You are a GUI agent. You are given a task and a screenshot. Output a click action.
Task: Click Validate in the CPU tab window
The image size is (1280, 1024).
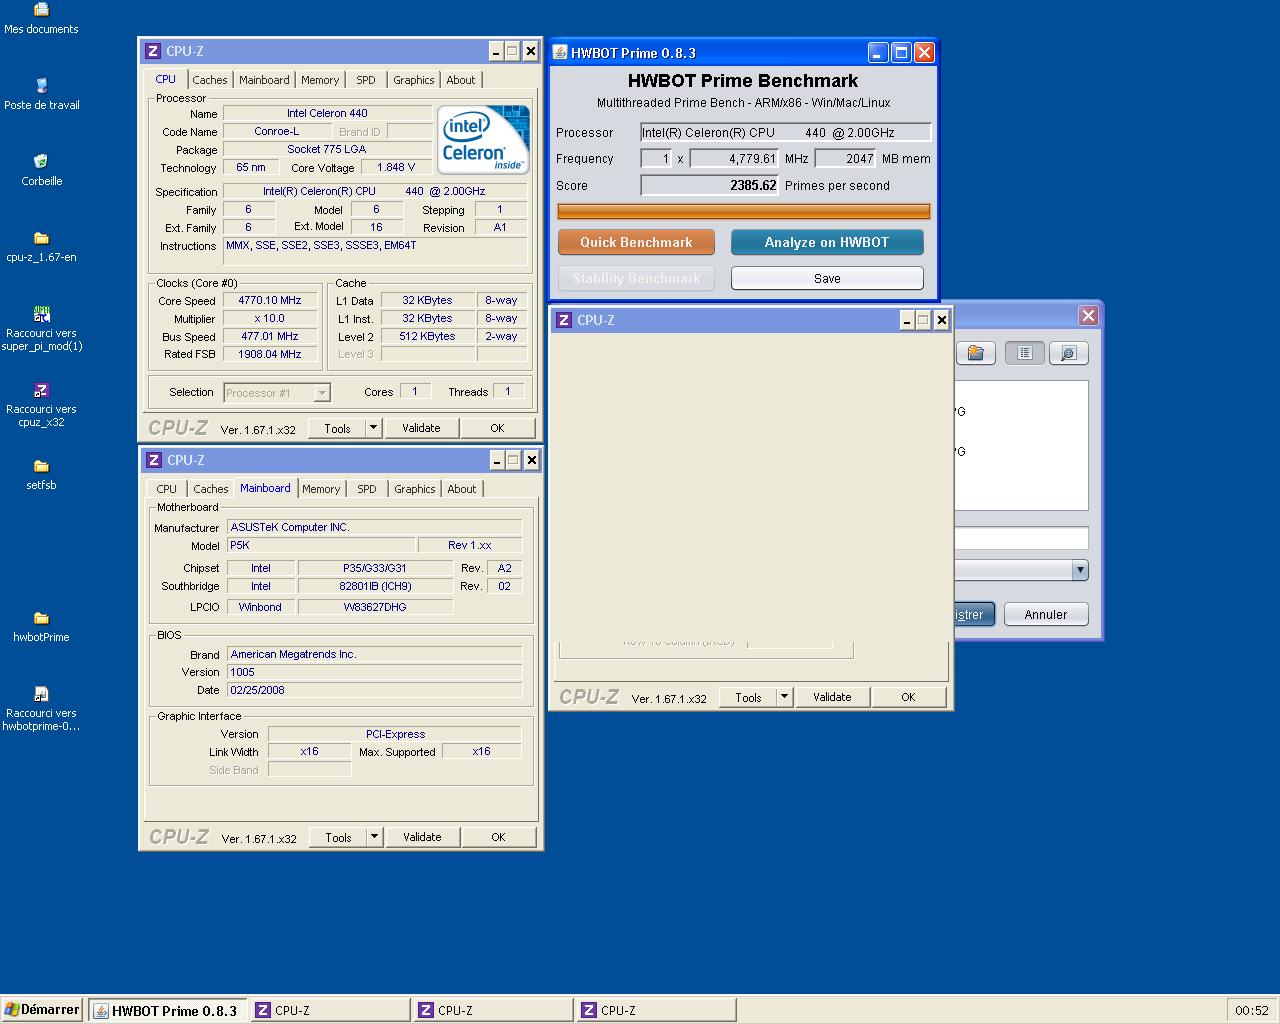[421, 428]
